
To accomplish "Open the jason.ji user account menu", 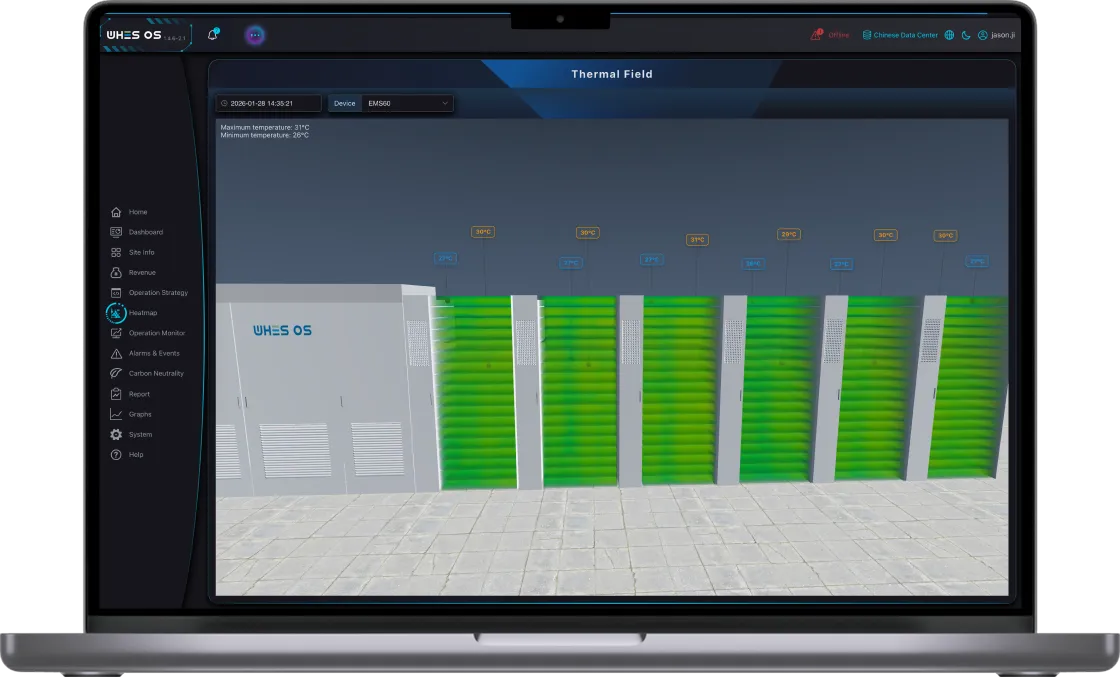I will pos(995,35).
